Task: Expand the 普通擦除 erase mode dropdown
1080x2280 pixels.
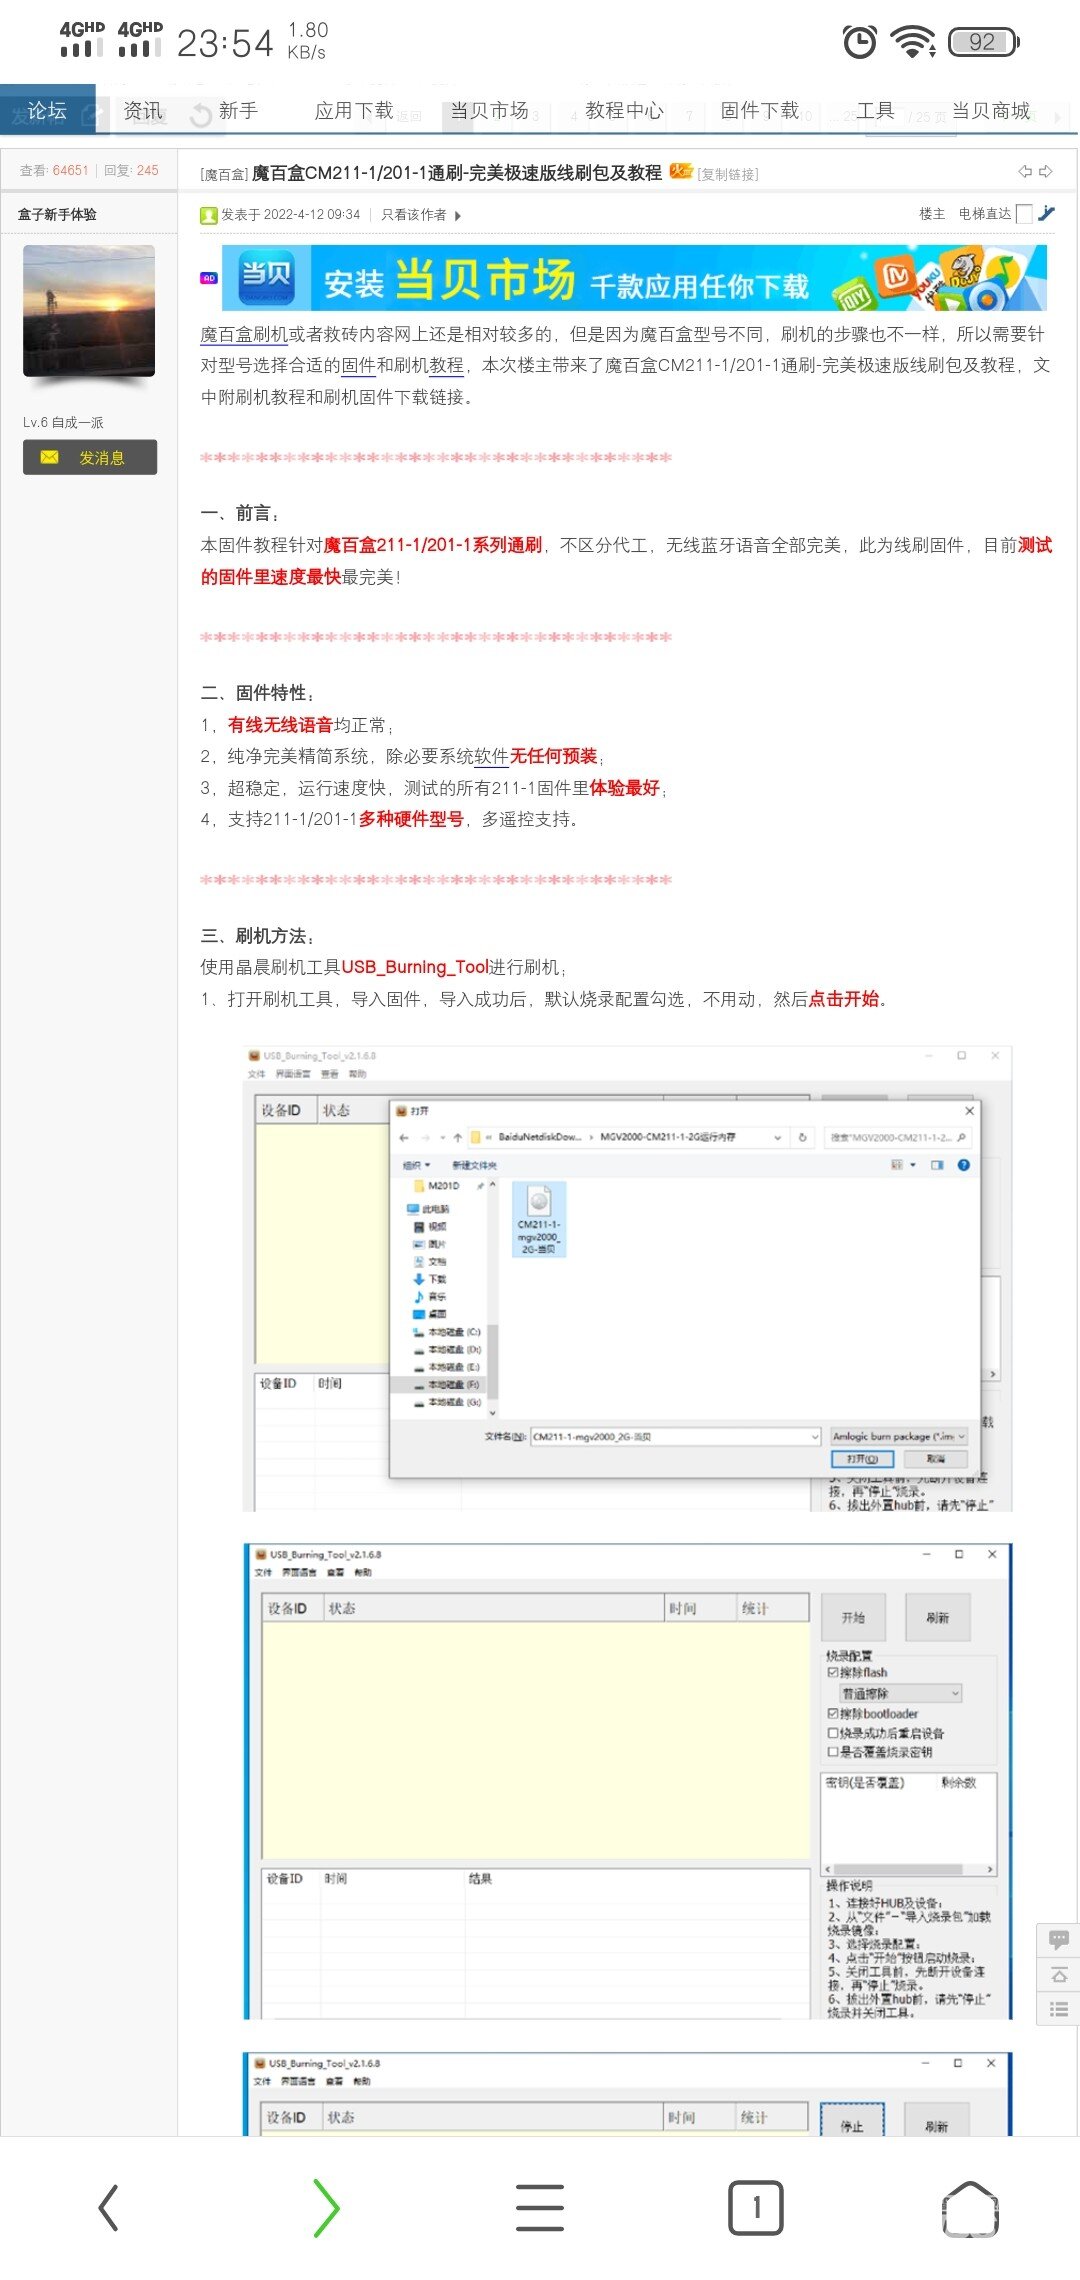Action: pyautogui.click(x=954, y=1693)
